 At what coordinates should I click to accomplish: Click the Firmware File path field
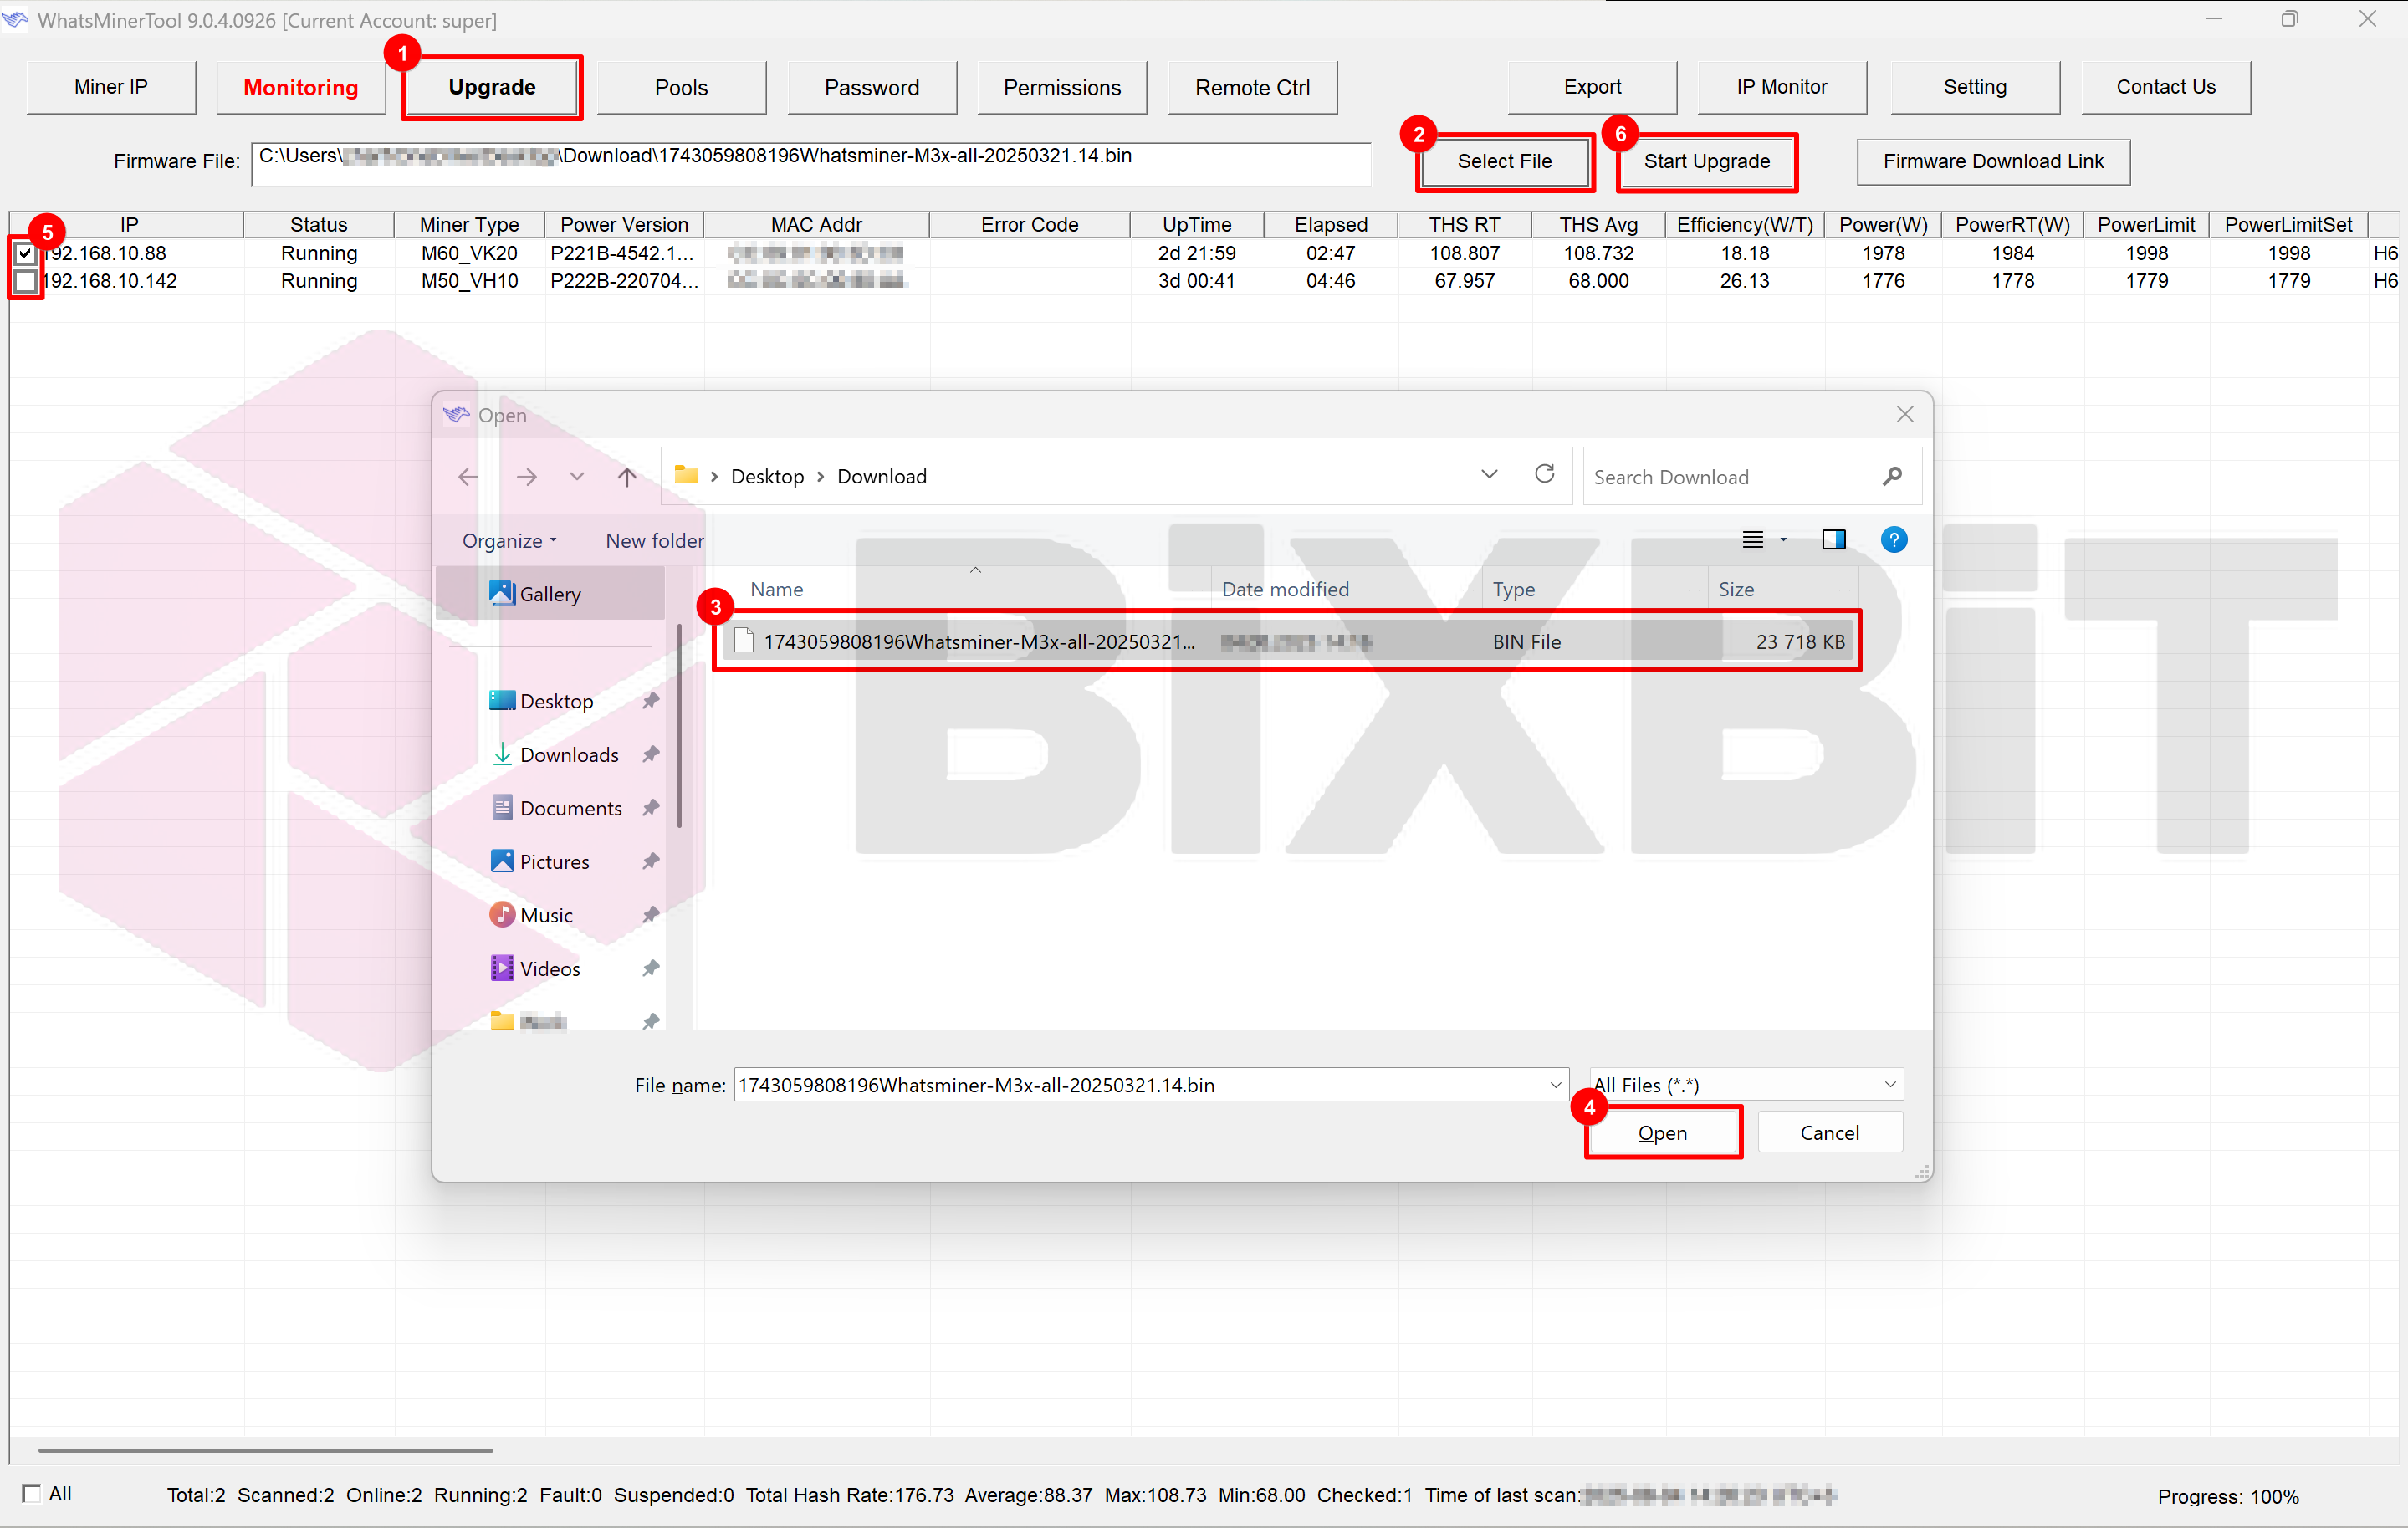[x=811, y=162]
